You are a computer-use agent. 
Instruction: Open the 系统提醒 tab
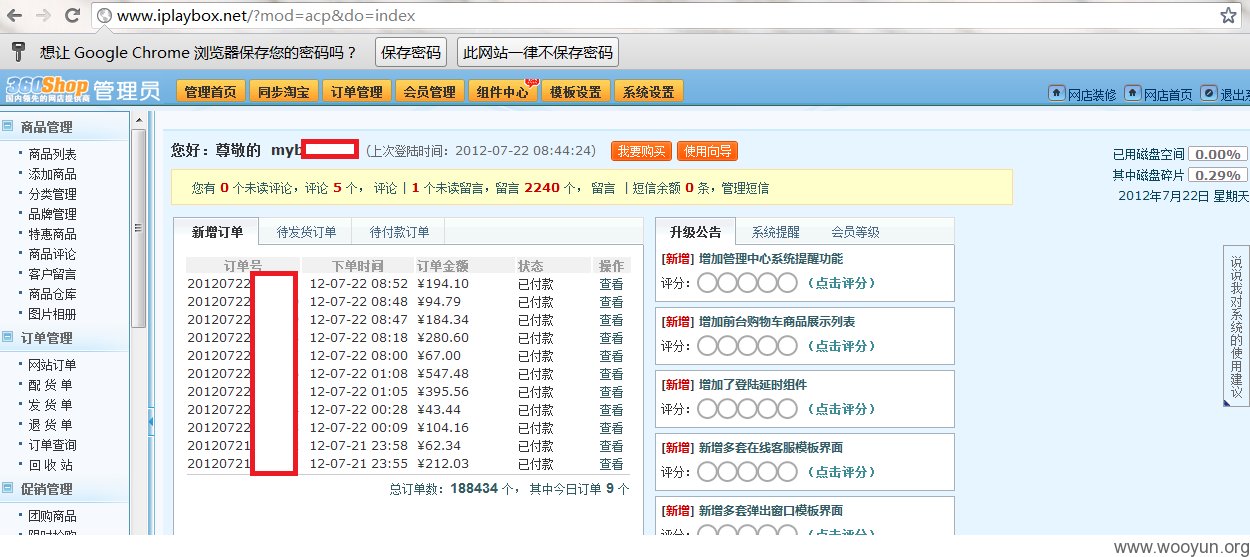(776, 232)
